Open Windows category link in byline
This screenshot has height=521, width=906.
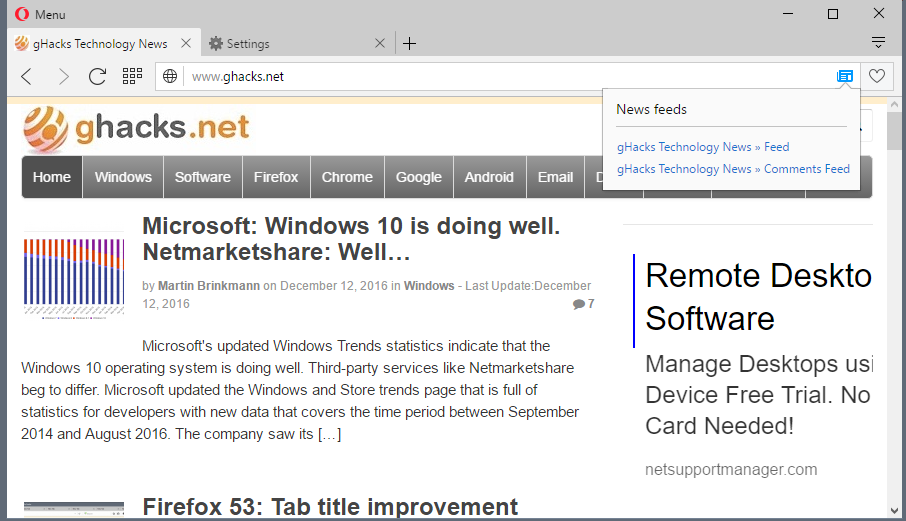point(429,286)
